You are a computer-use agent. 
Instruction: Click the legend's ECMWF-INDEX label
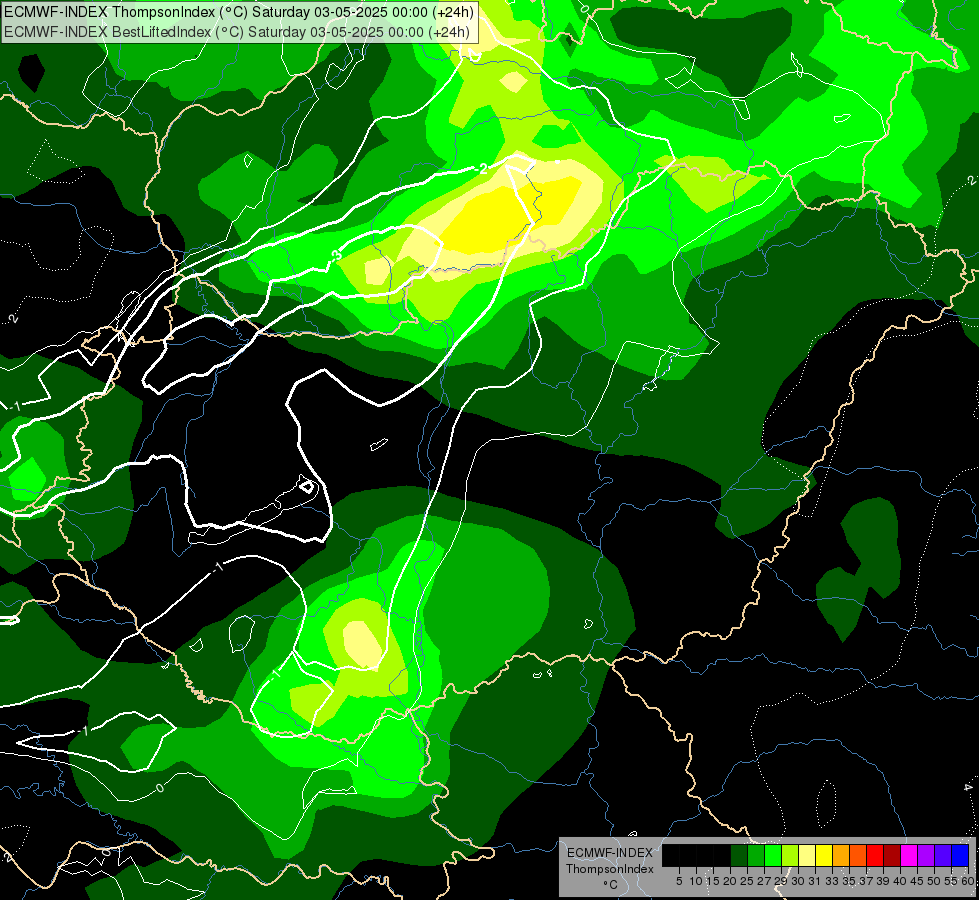coord(610,853)
